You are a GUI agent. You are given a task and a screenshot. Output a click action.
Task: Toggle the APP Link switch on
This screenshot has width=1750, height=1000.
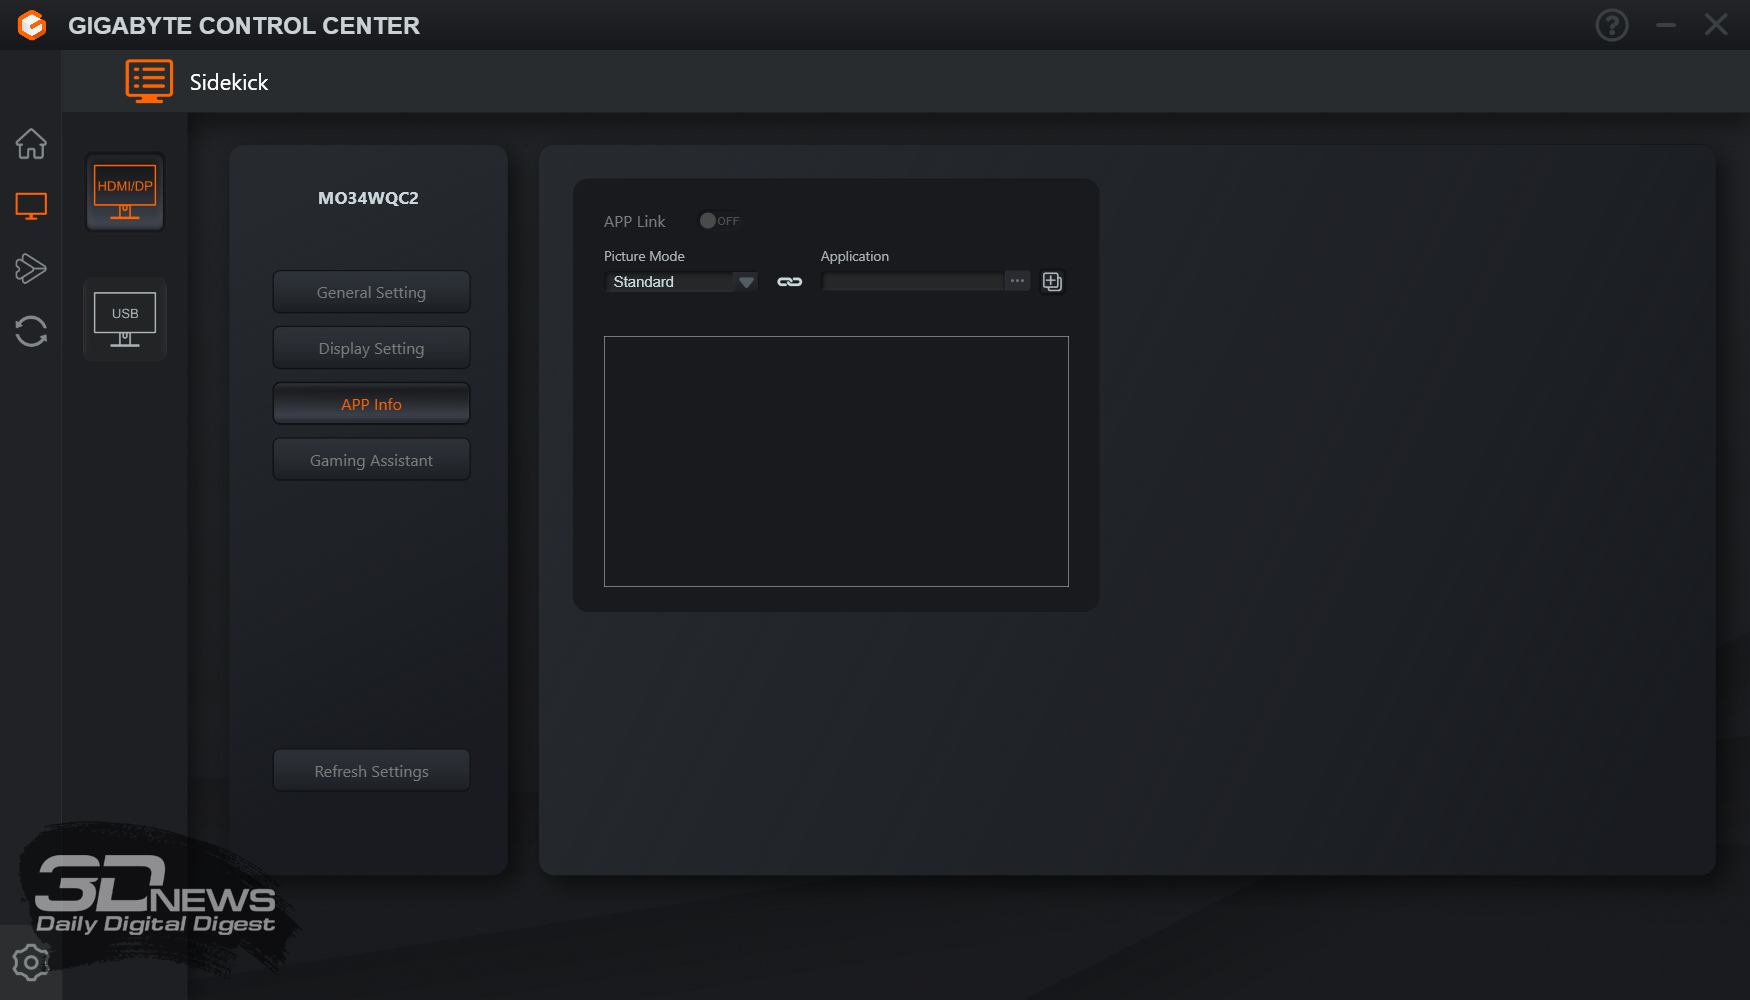(719, 221)
